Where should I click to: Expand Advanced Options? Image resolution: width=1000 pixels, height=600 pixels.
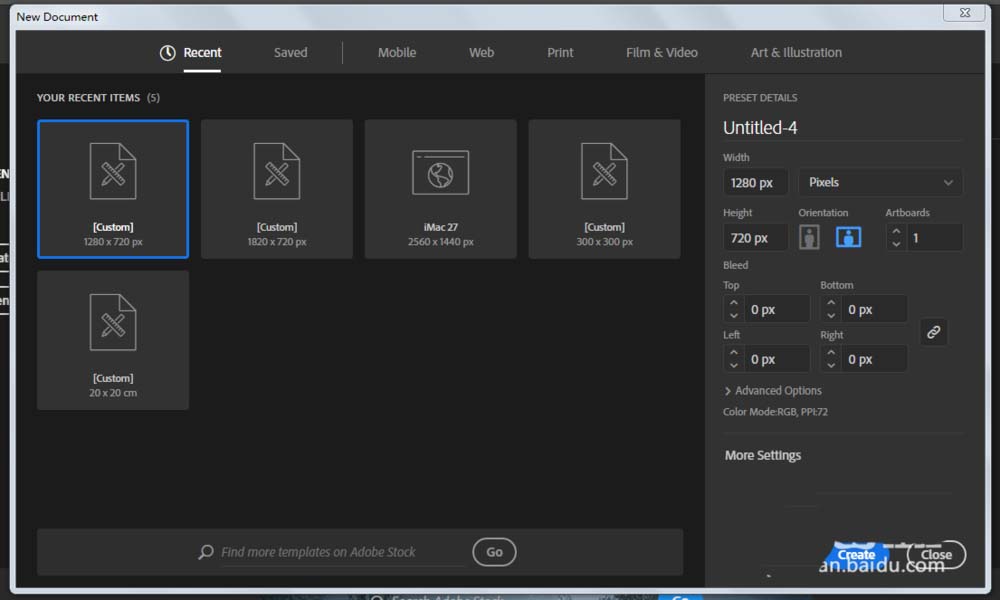click(772, 390)
